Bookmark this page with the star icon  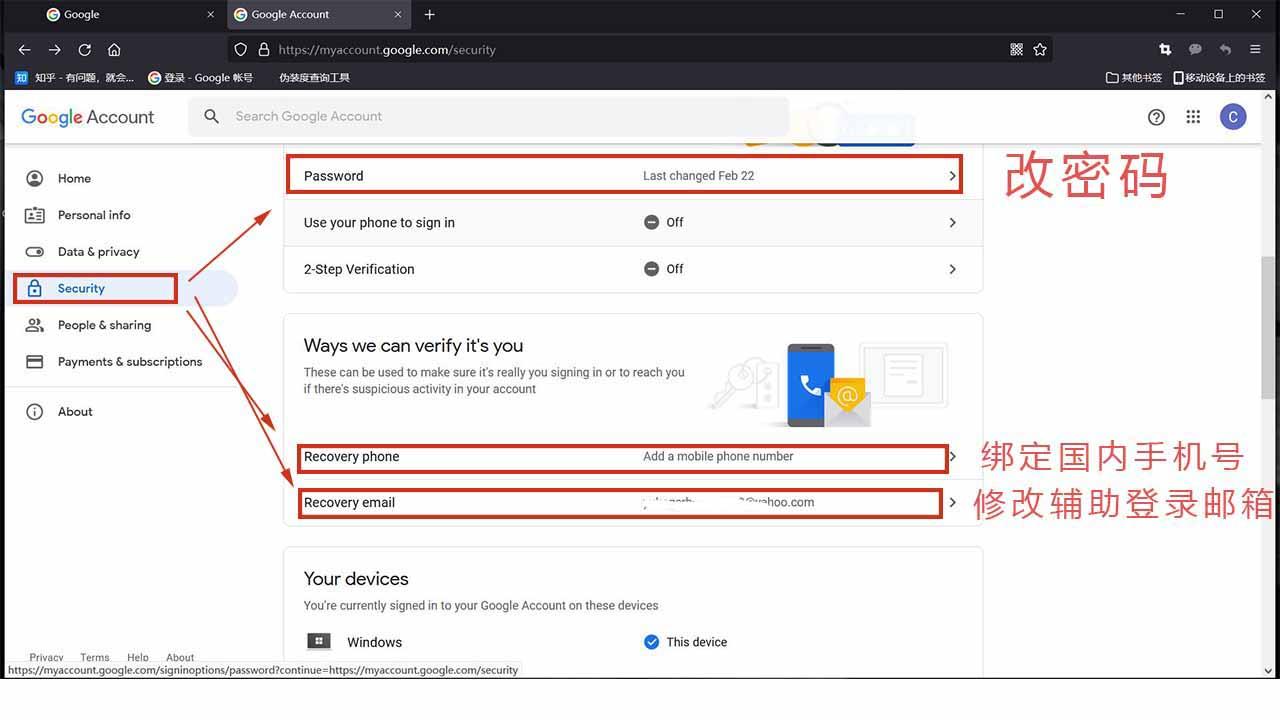point(1040,49)
